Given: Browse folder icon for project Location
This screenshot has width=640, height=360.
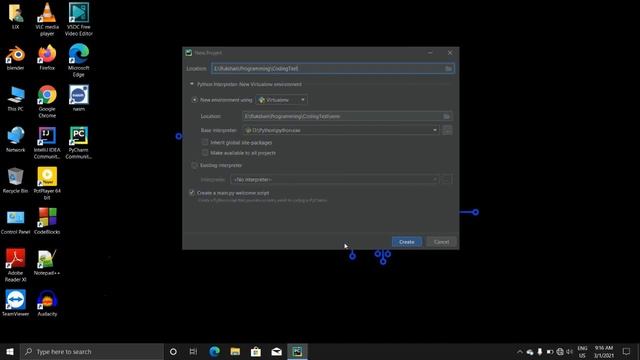Looking at the screenshot, I should (448, 69).
